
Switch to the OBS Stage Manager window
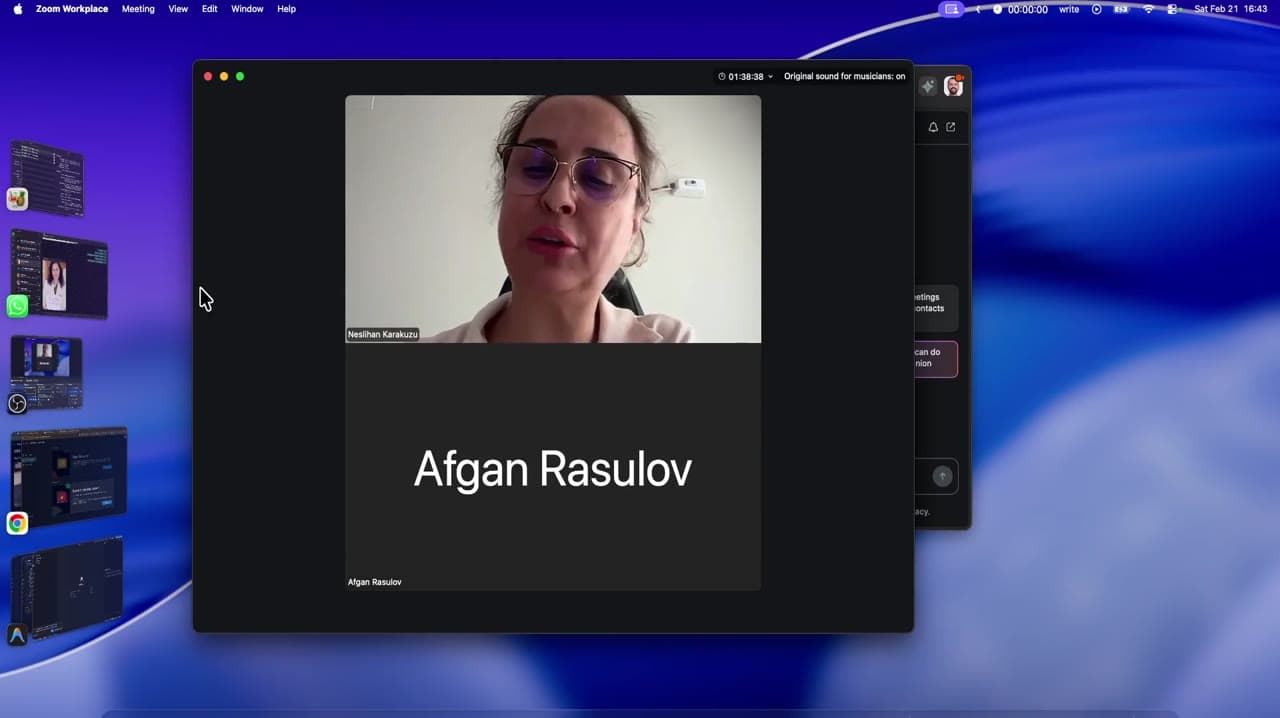[x=47, y=371]
